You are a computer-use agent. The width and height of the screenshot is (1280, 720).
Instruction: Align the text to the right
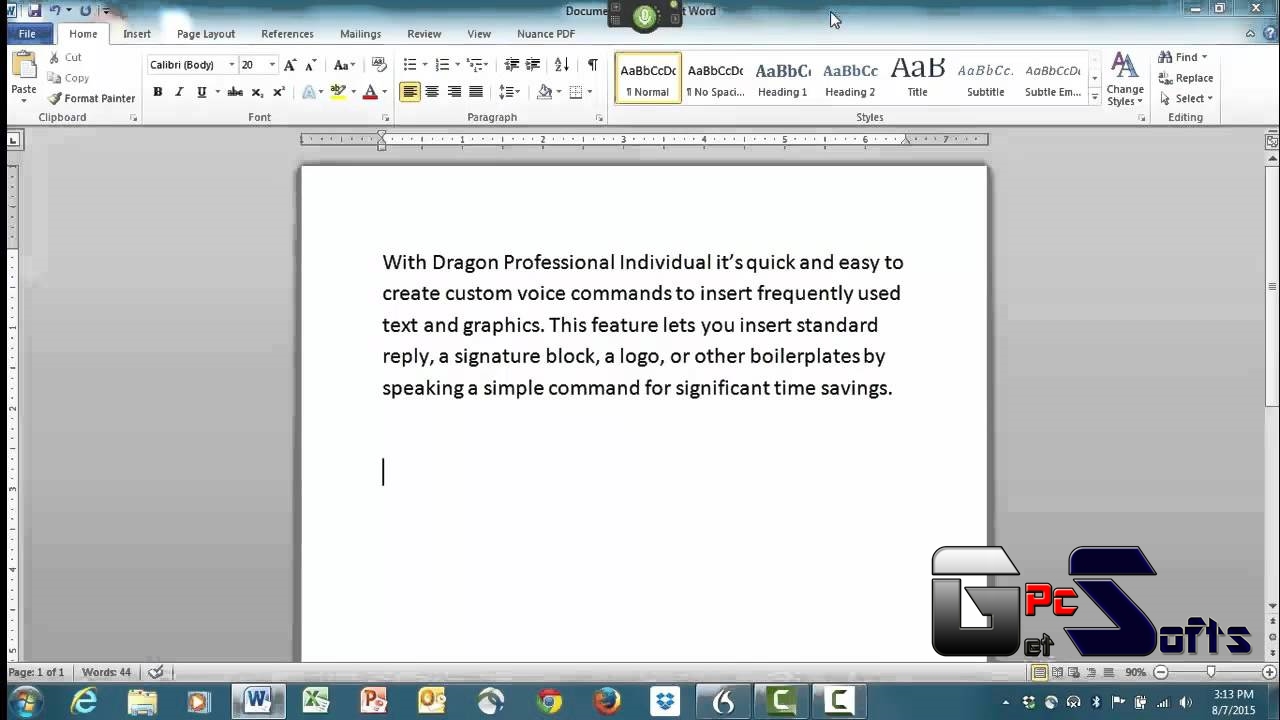454,92
